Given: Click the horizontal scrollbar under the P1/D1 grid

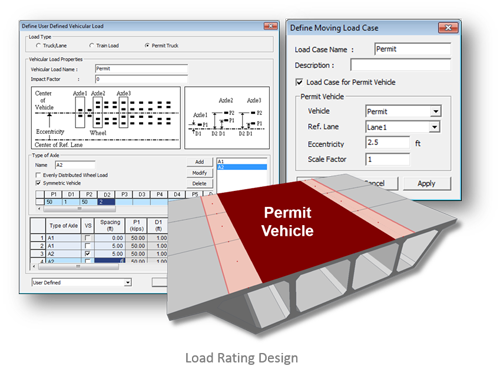Looking at the screenshot, I should coord(79,209).
